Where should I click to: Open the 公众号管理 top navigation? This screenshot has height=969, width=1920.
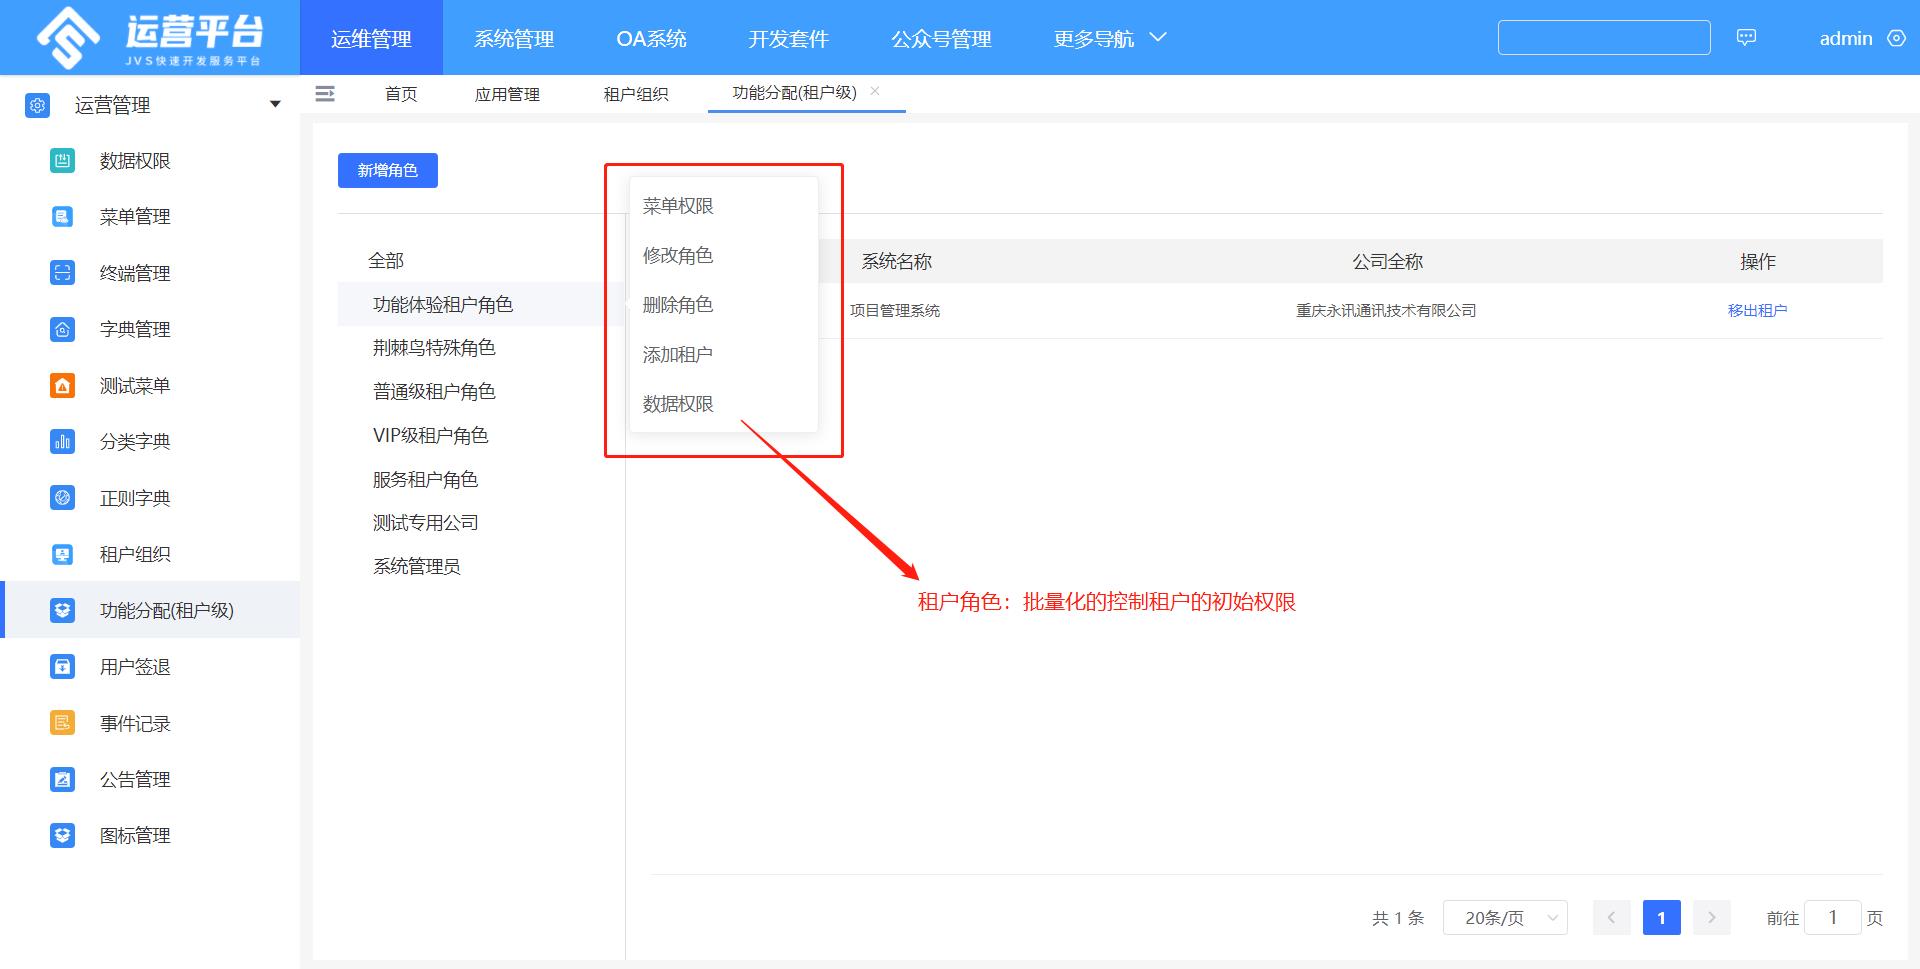(x=941, y=38)
